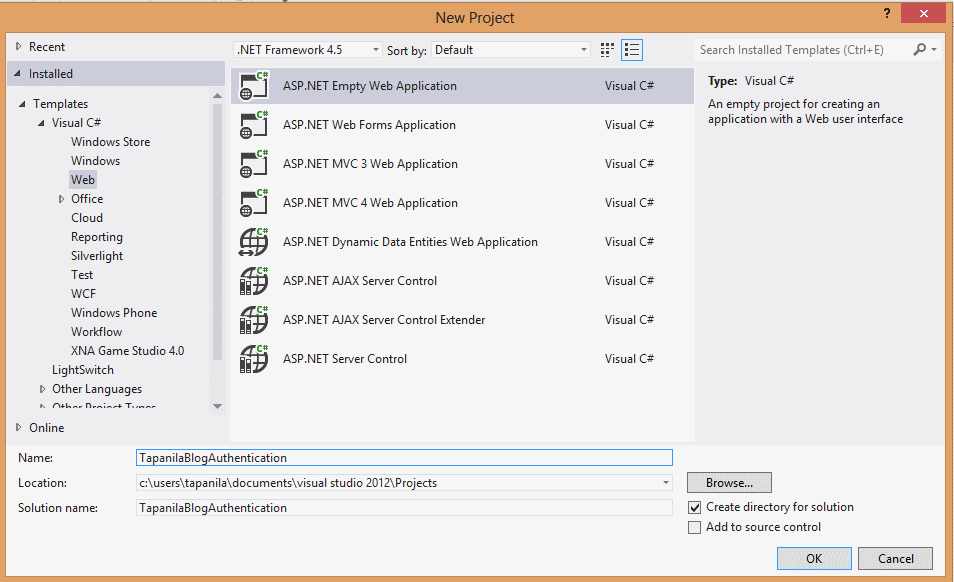Select the Test template category
The image size is (954, 582).
tap(82, 275)
